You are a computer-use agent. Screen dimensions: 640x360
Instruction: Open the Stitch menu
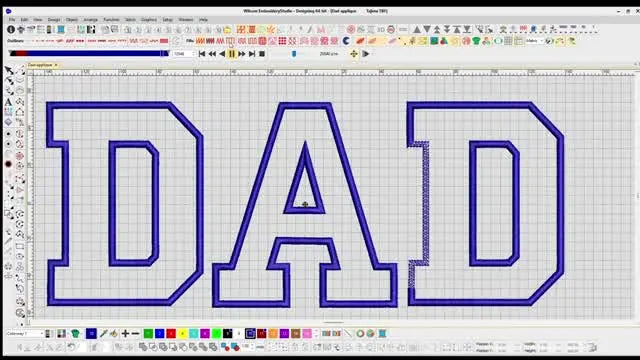[130, 20]
